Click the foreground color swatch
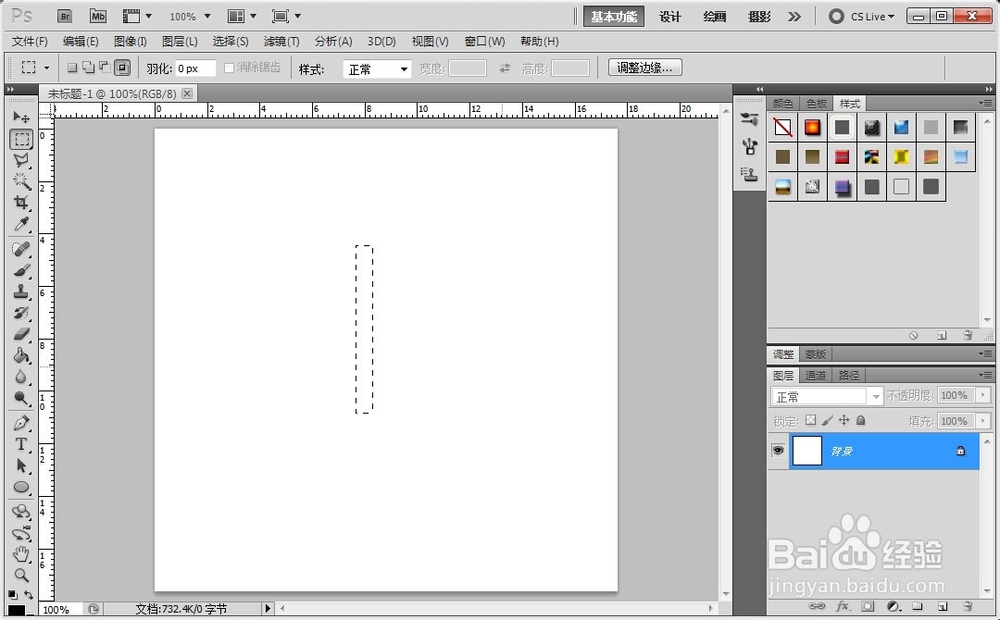The width and height of the screenshot is (1000, 620). [x=16, y=611]
